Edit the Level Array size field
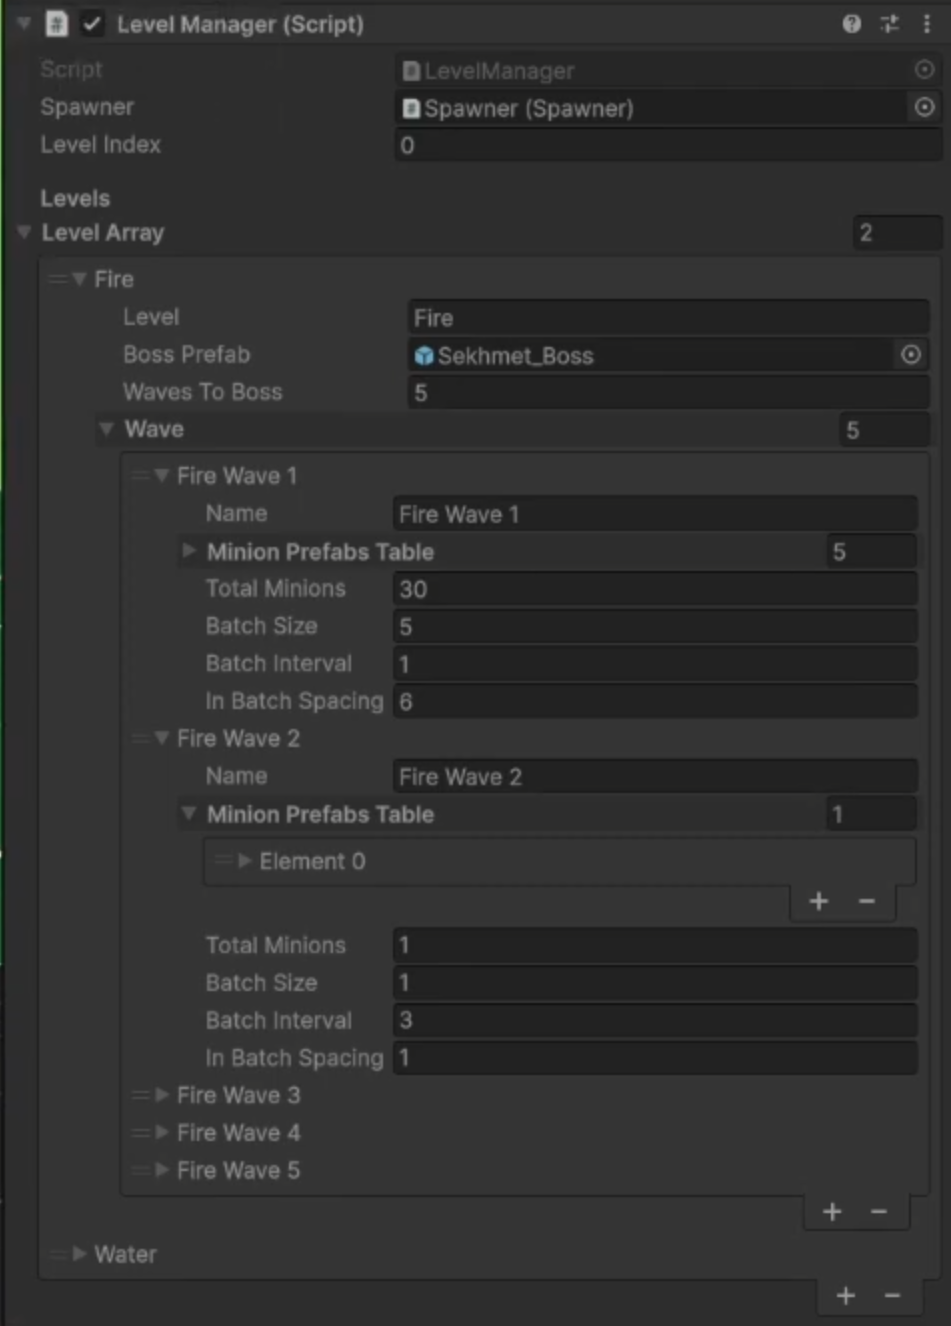Image resolution: width=951 pixels, height=1326 pixels. (x=897, y=233)
